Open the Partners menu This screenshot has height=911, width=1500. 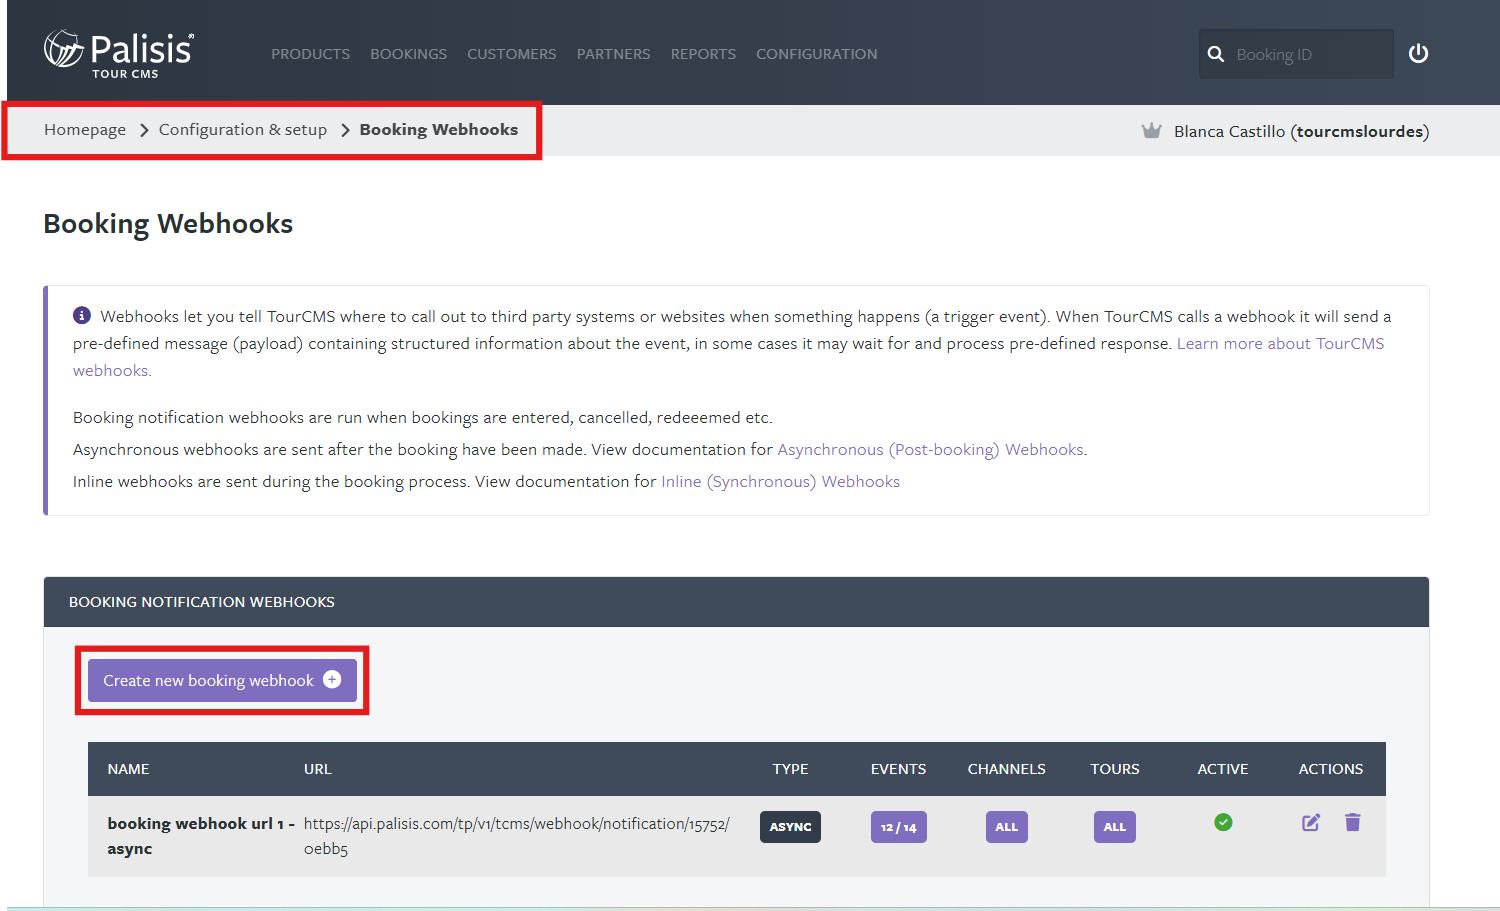[x=613, y=54]
